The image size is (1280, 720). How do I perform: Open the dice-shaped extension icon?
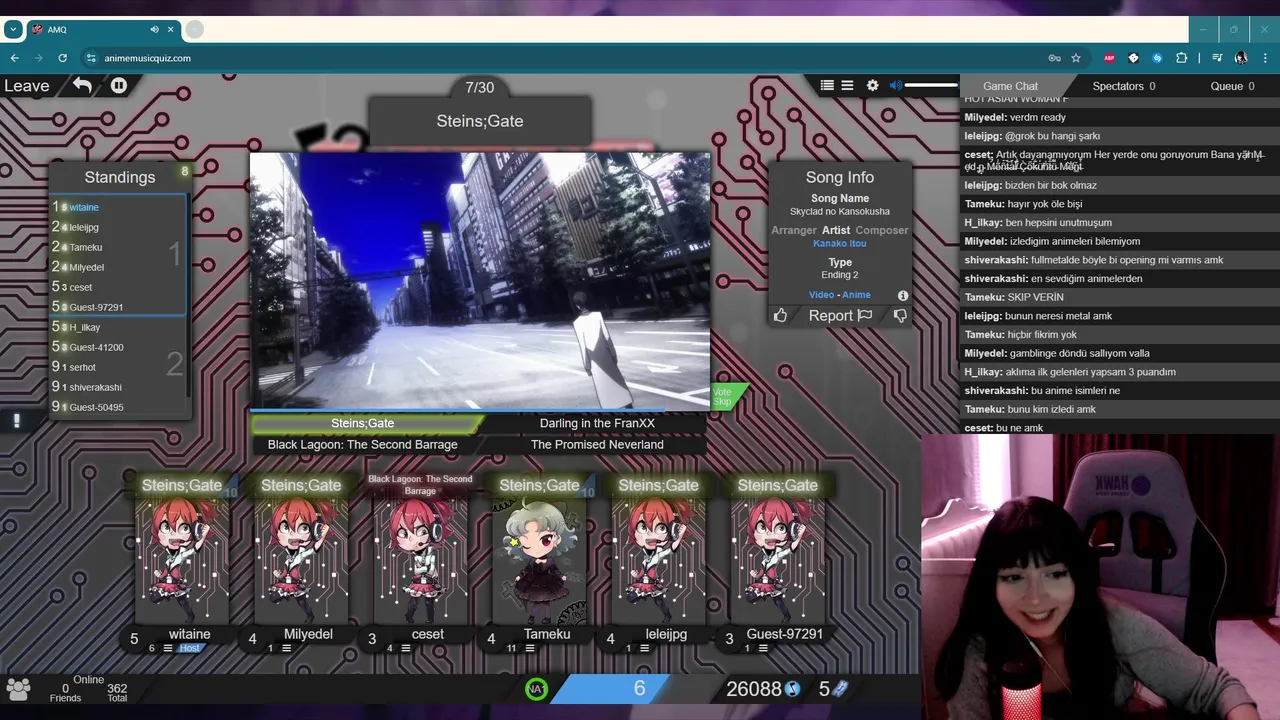point(1133,58)
